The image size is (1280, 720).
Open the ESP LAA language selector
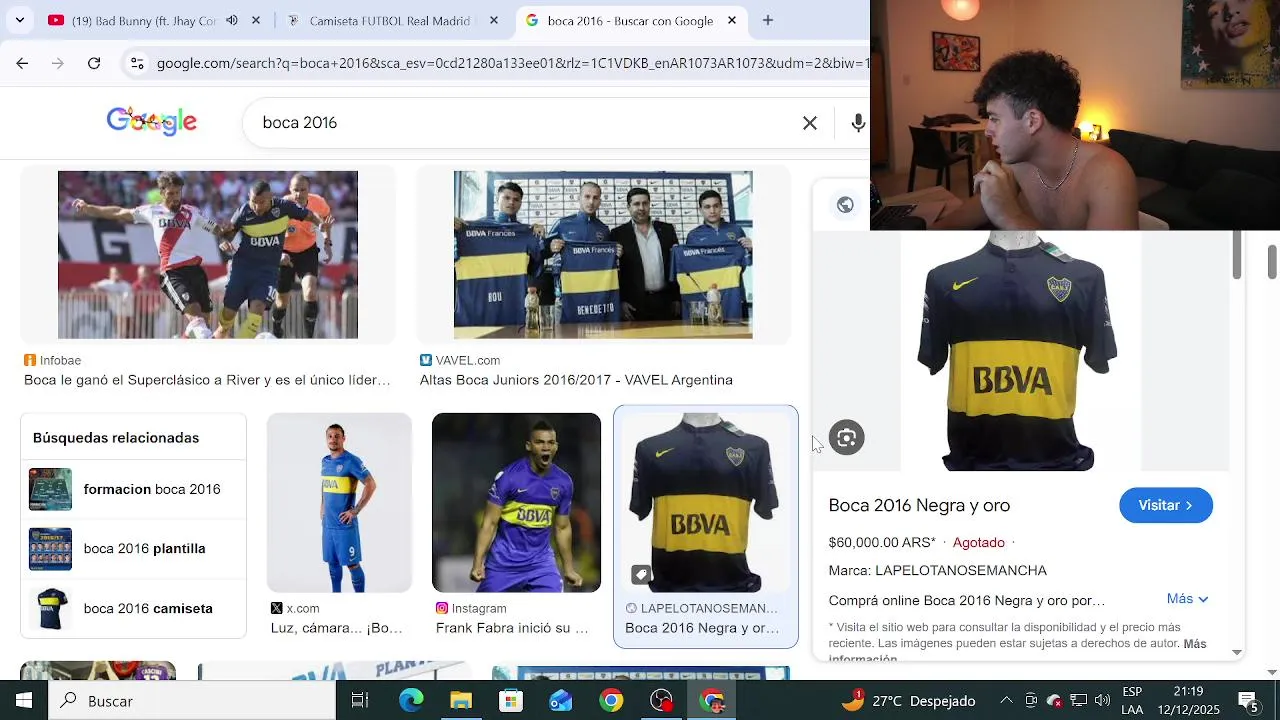pyautogui.click(x=1132, y=701)
